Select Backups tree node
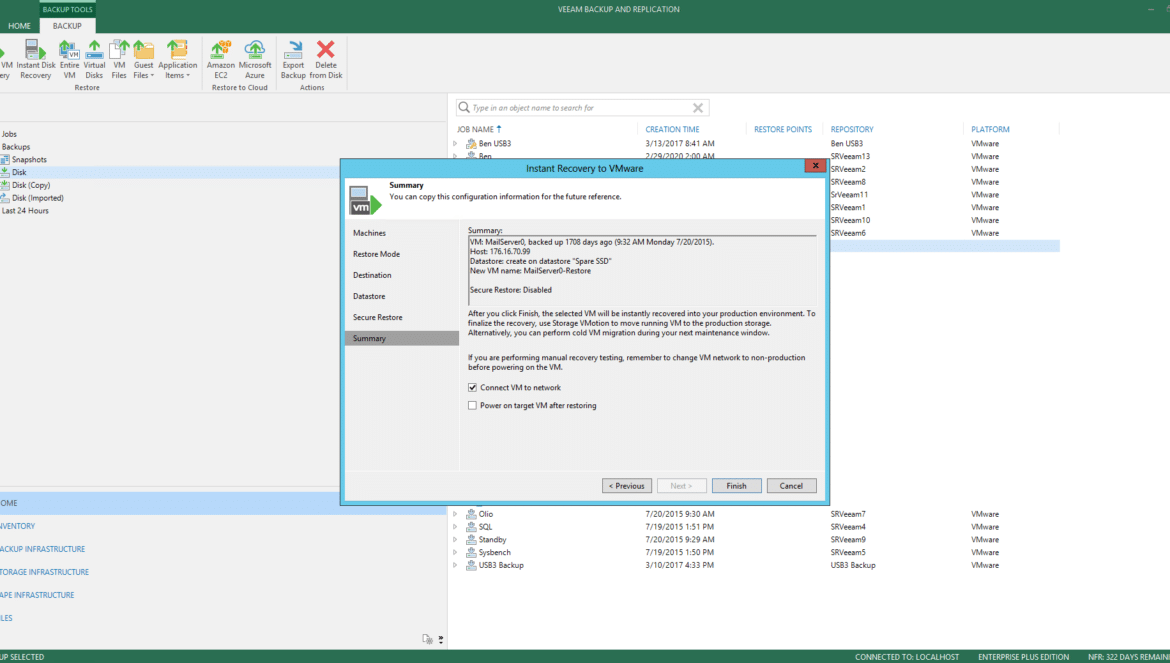Image resolution: width=1170 pixels, height=663 pixels. (x=16, y=147)
